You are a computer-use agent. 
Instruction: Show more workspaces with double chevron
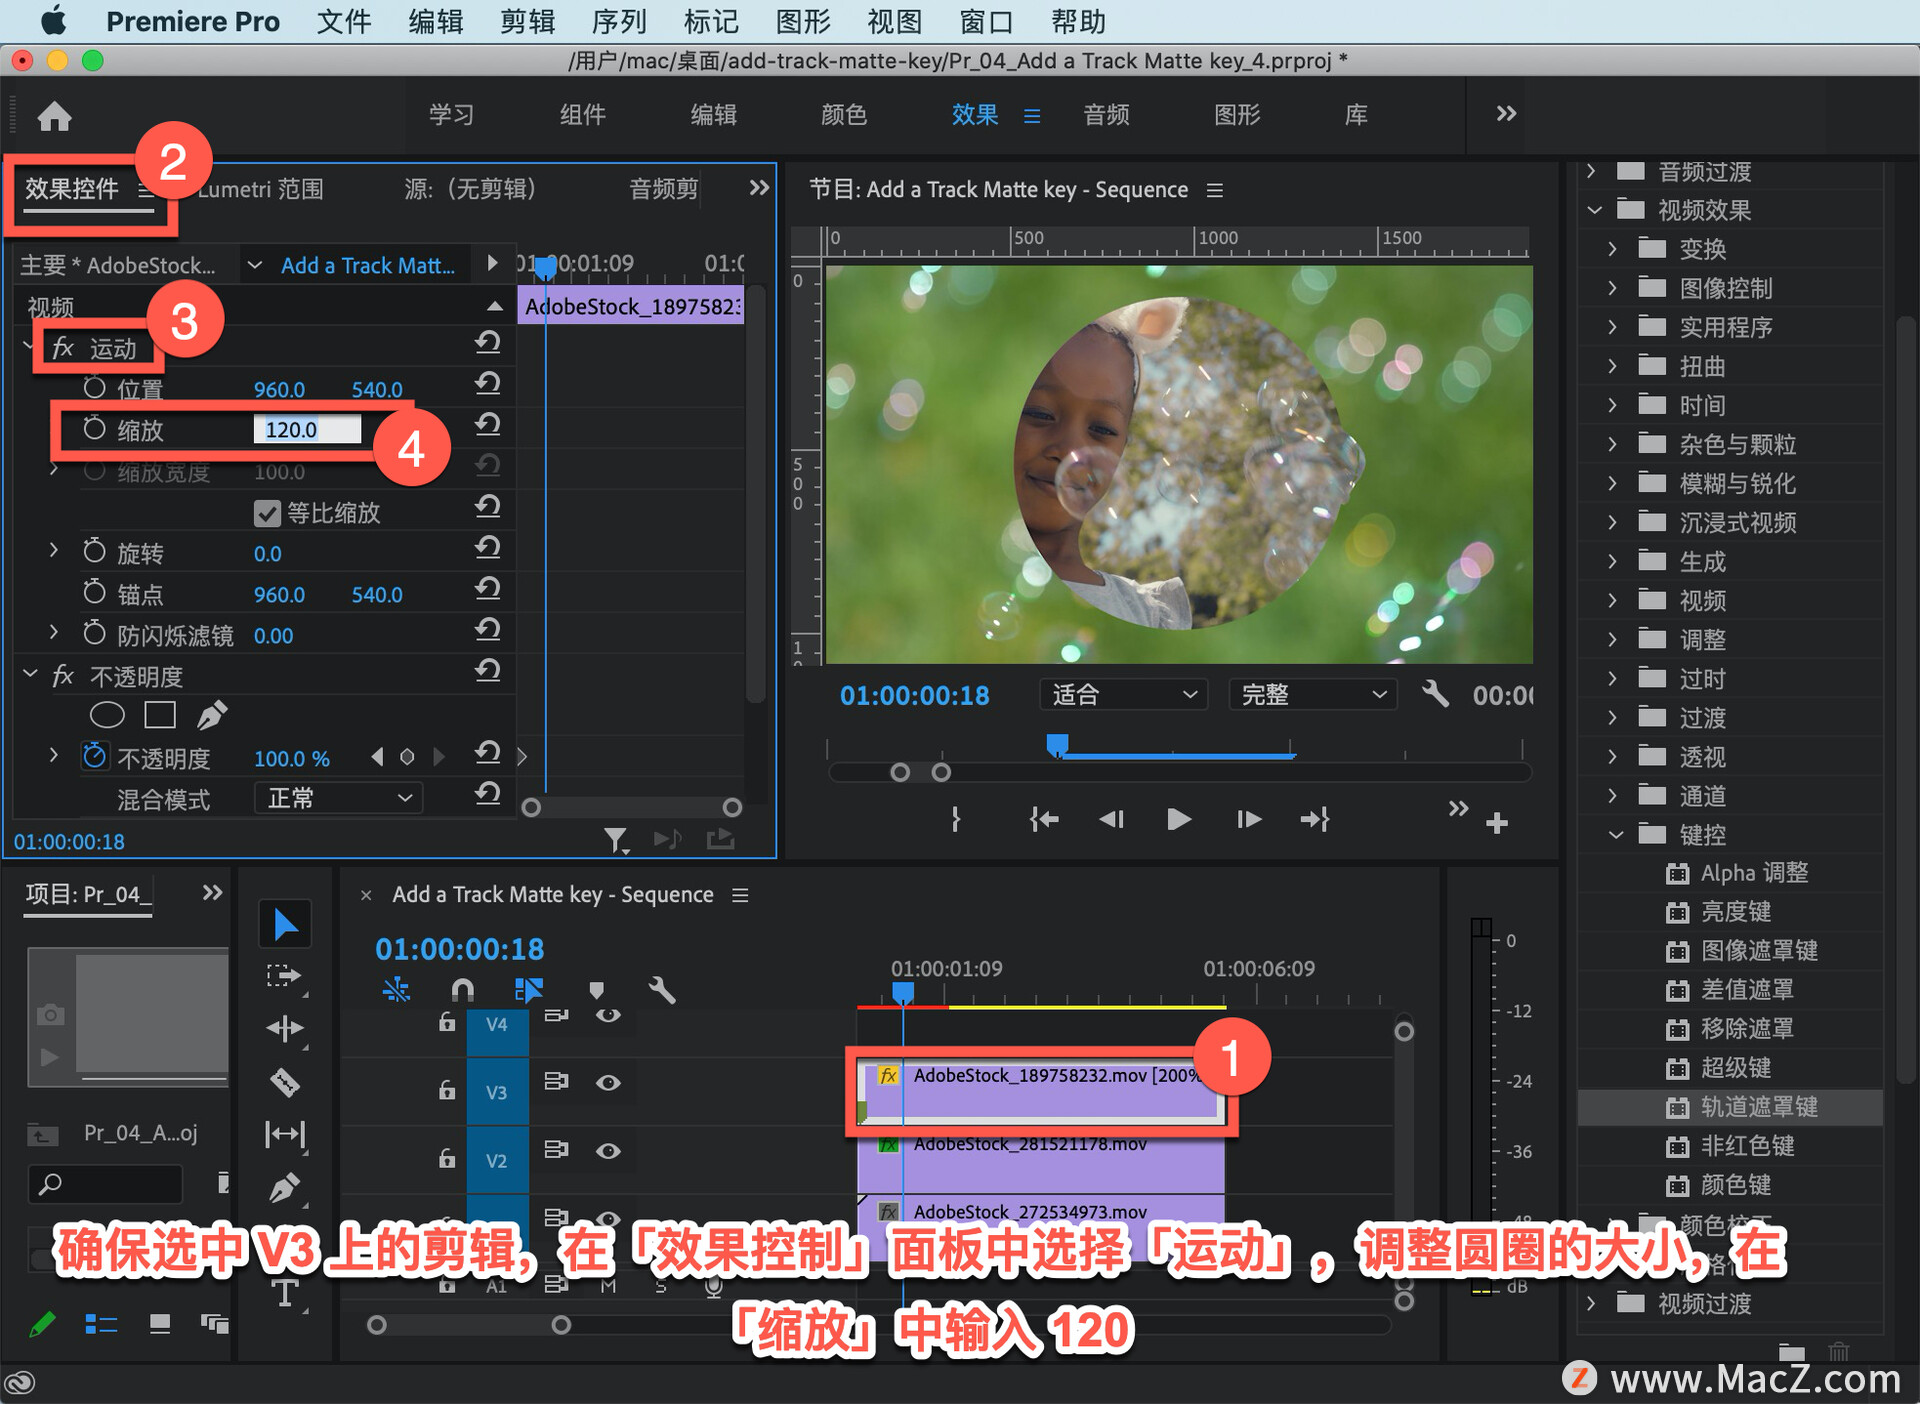pos(1506,114)
